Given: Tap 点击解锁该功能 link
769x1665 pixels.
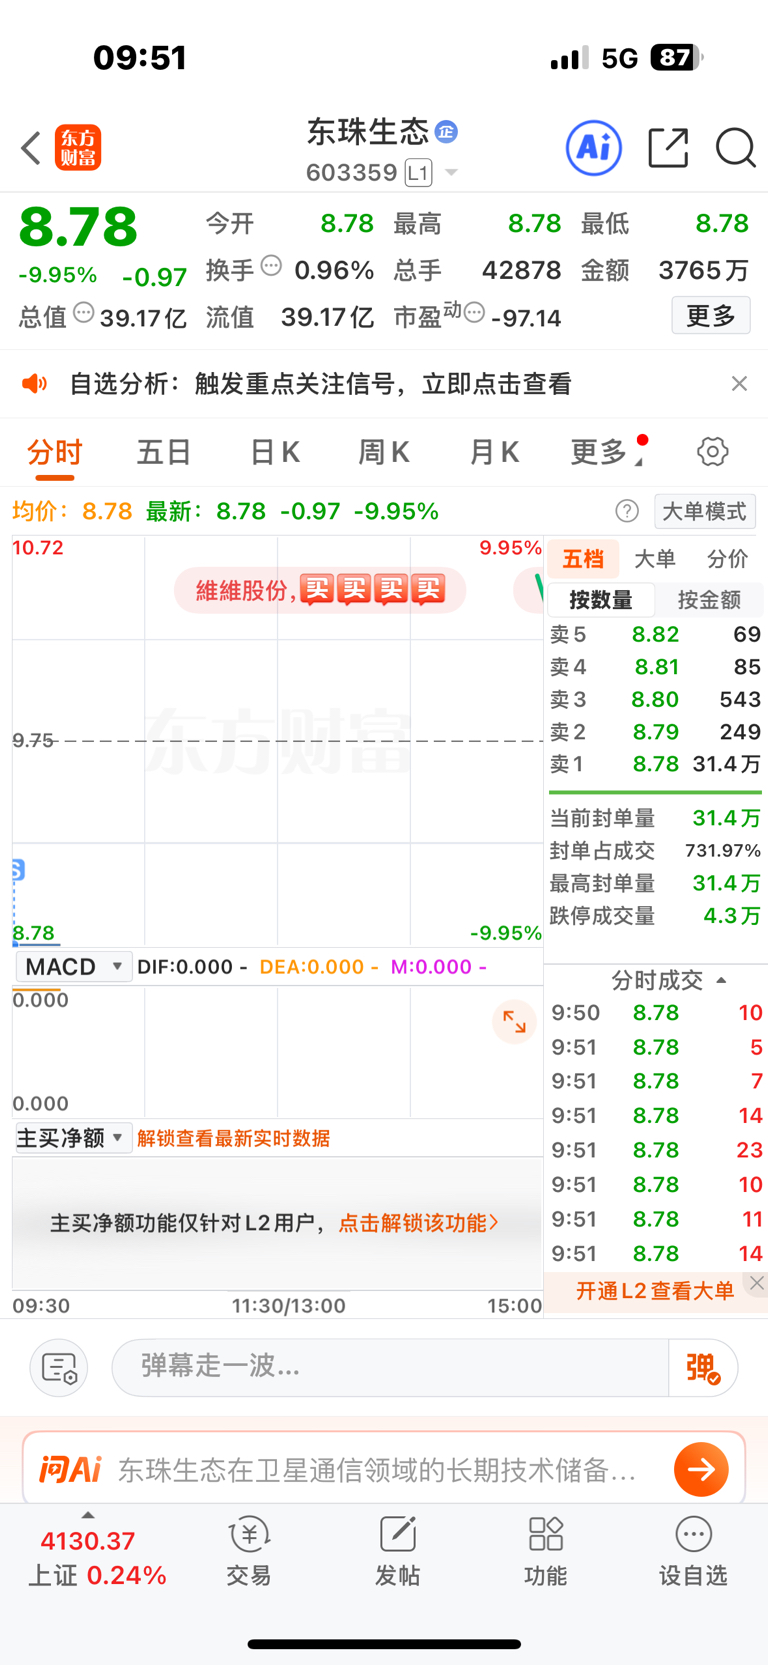Looking at the screenshot, I should pos(418,1223).
